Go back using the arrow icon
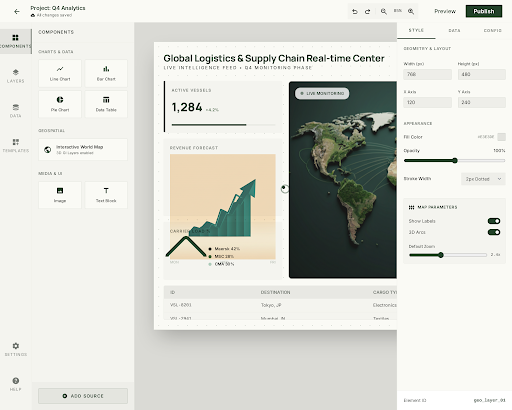The height and width of the screenshot is (410, 512). 17,12
